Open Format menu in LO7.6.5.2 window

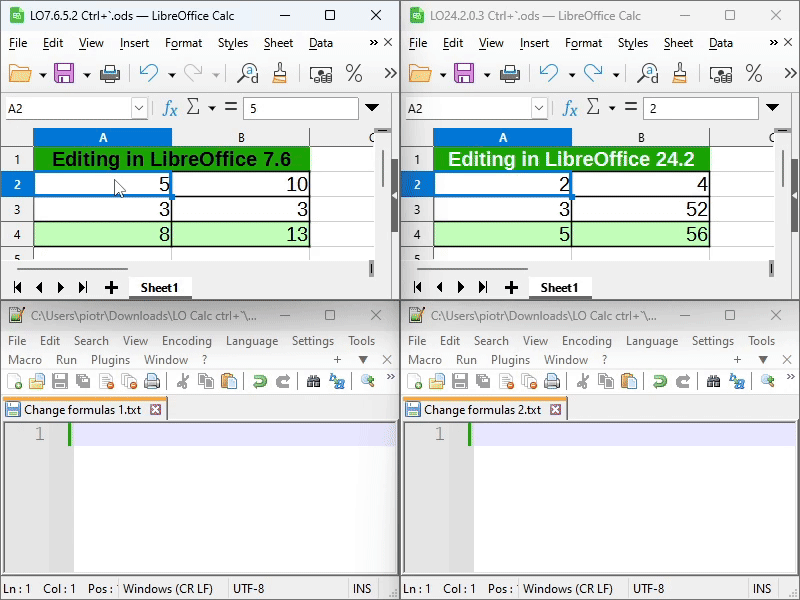183,43
